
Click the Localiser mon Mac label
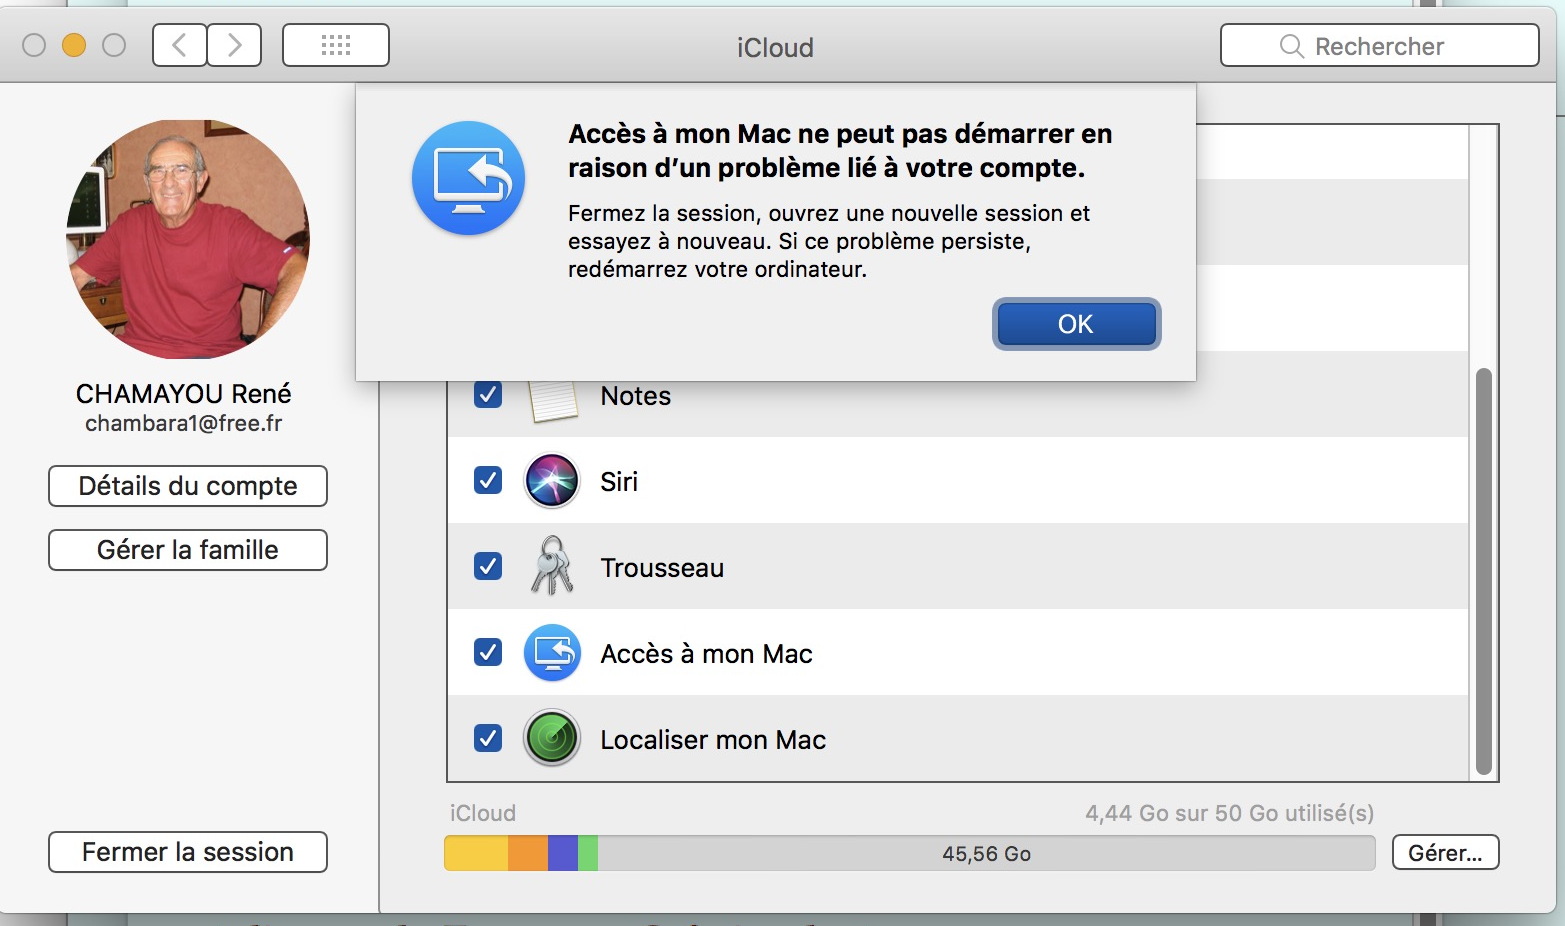tap(713, 740)
